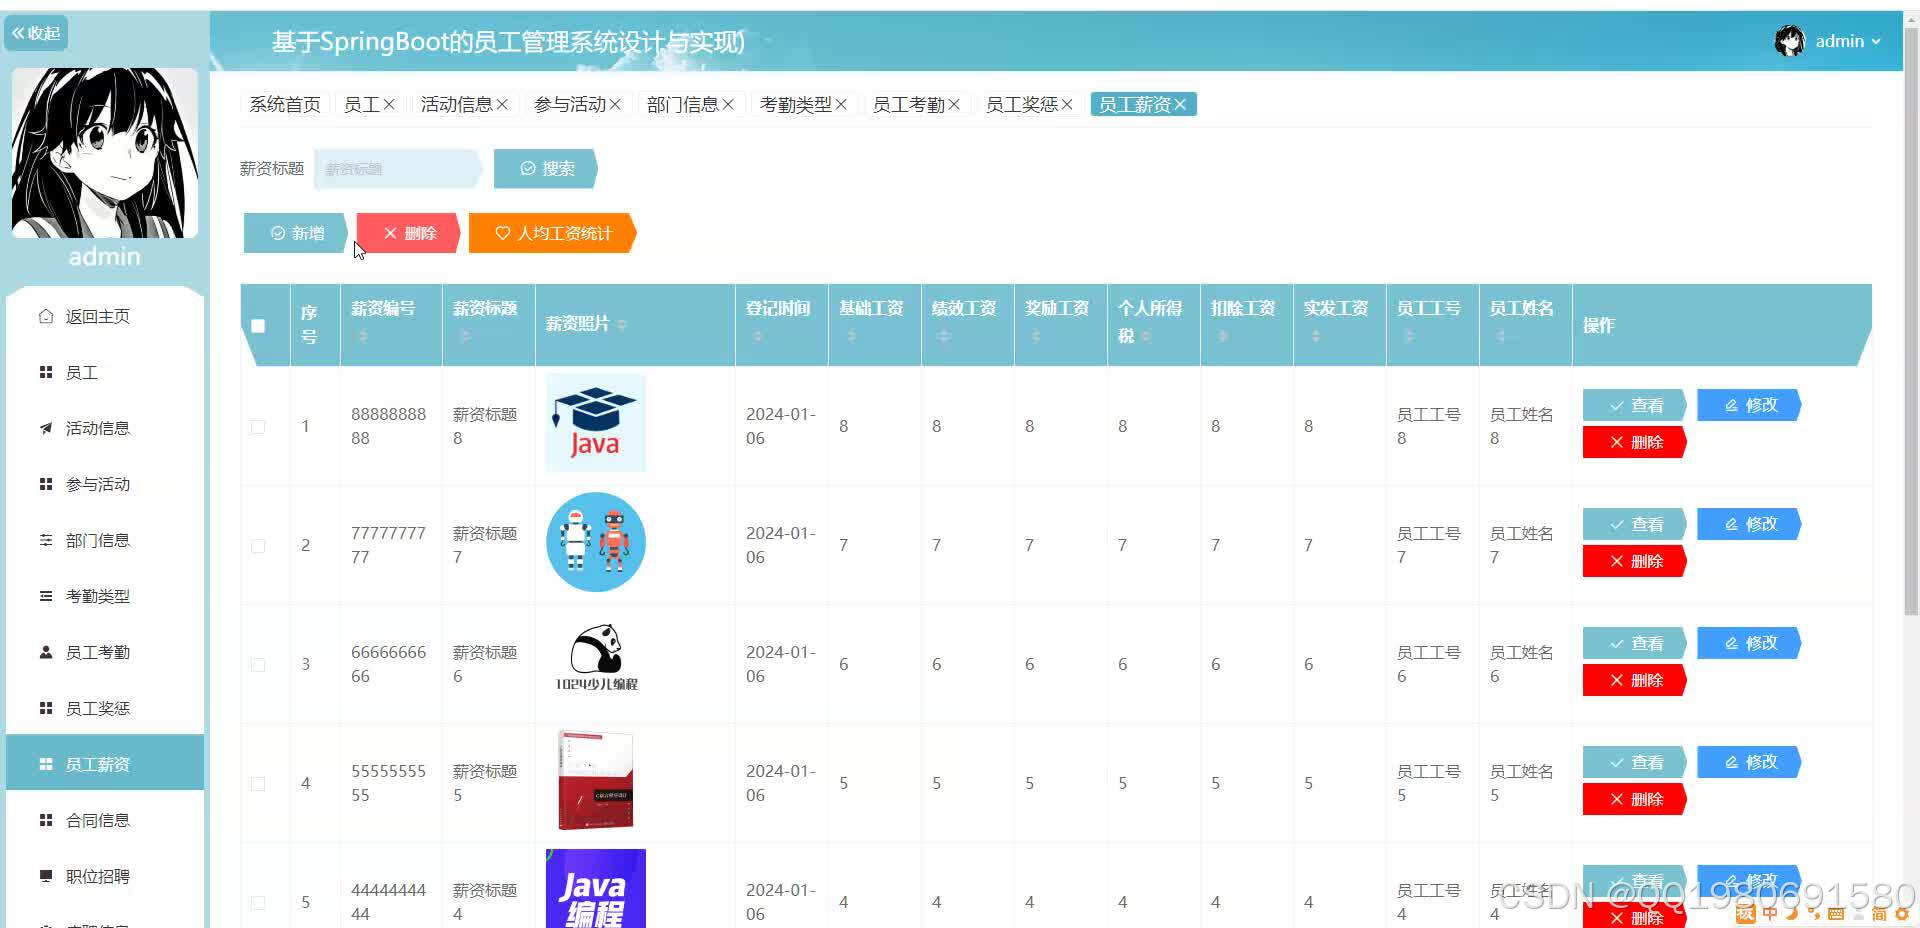Click the admin avatar in the top bar
Image resolution: width=1920 pixels, height=928 pixels.
point(1790,40)
